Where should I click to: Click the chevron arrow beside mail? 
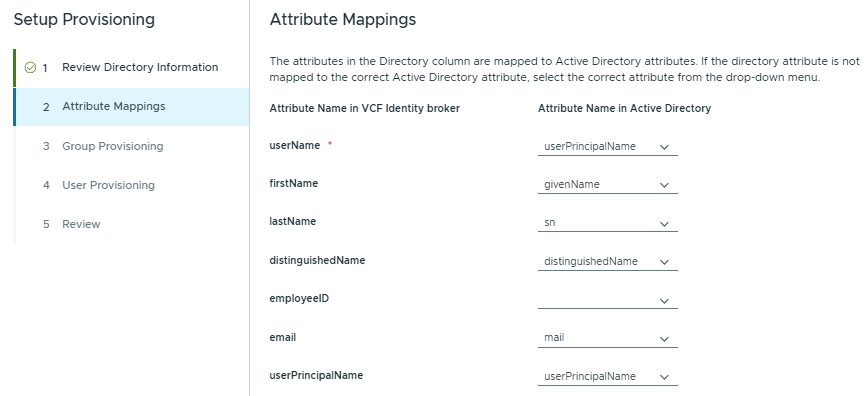(664, 339)
